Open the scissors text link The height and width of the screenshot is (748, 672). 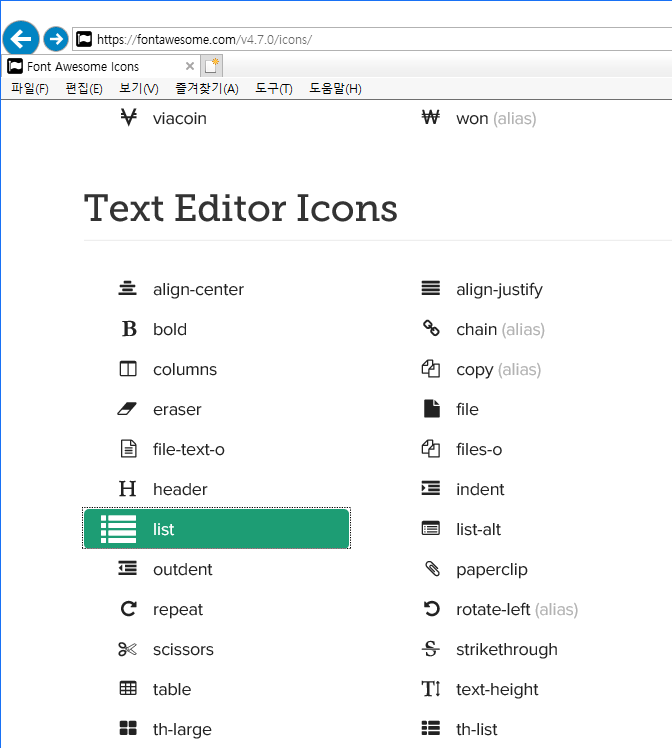(x=183, y=649)
